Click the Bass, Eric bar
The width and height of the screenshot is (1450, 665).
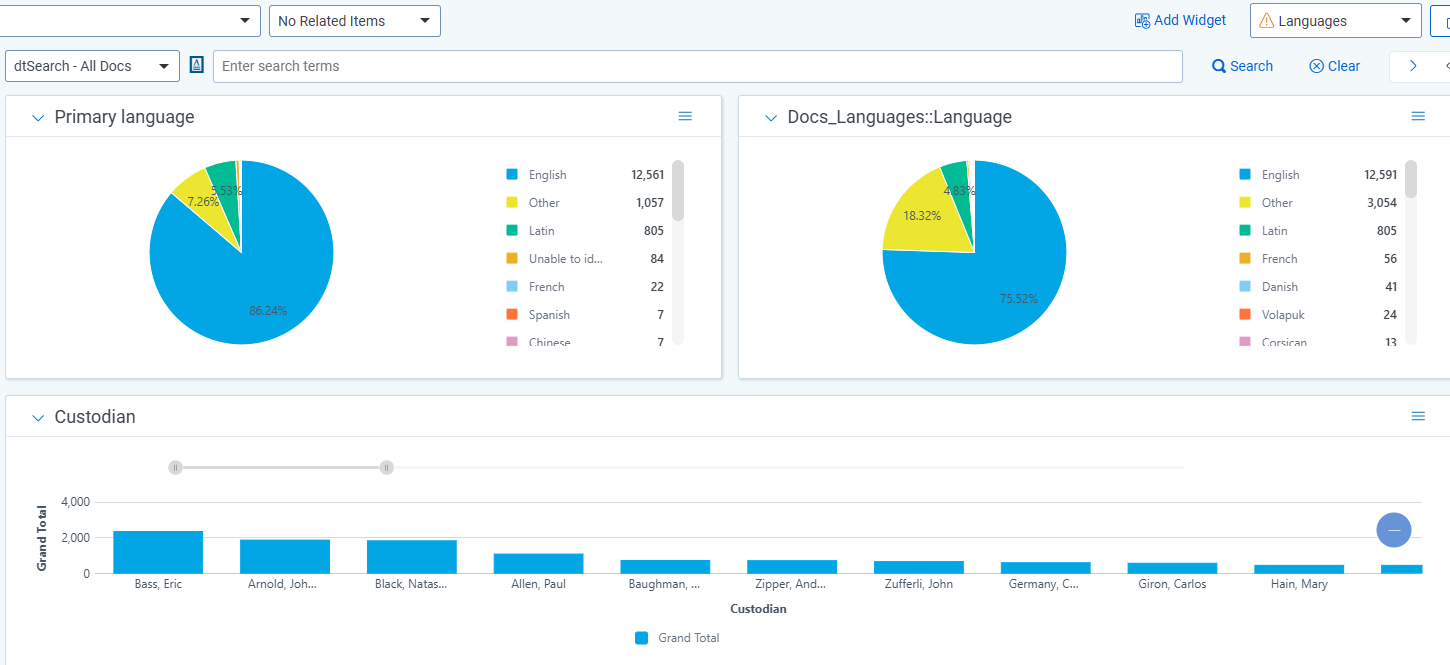(x=158, y=552)
